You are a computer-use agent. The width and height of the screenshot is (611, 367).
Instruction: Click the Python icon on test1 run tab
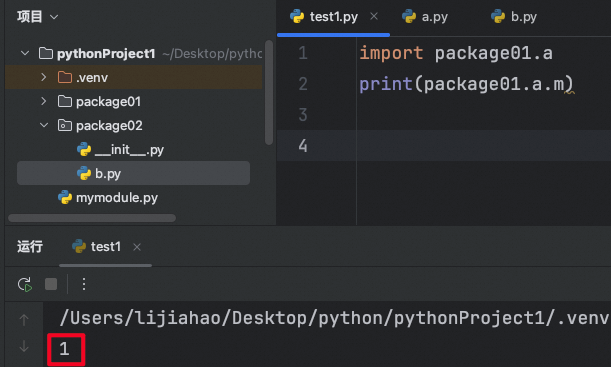(79, 247)
